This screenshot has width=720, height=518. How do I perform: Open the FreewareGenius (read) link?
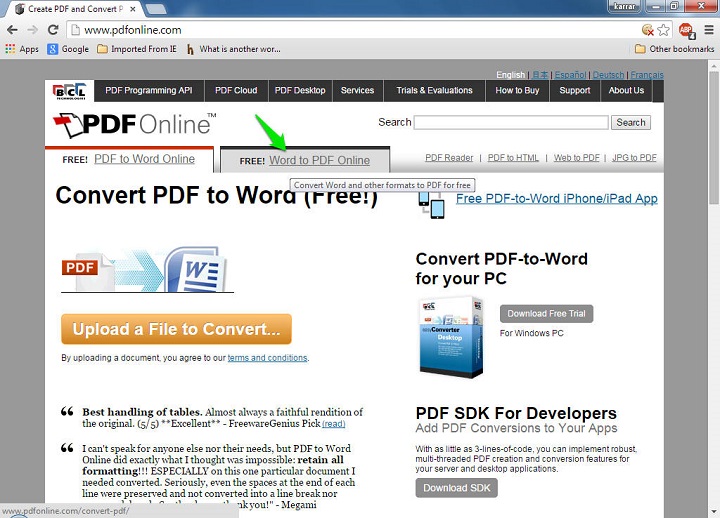coord(333,424)
